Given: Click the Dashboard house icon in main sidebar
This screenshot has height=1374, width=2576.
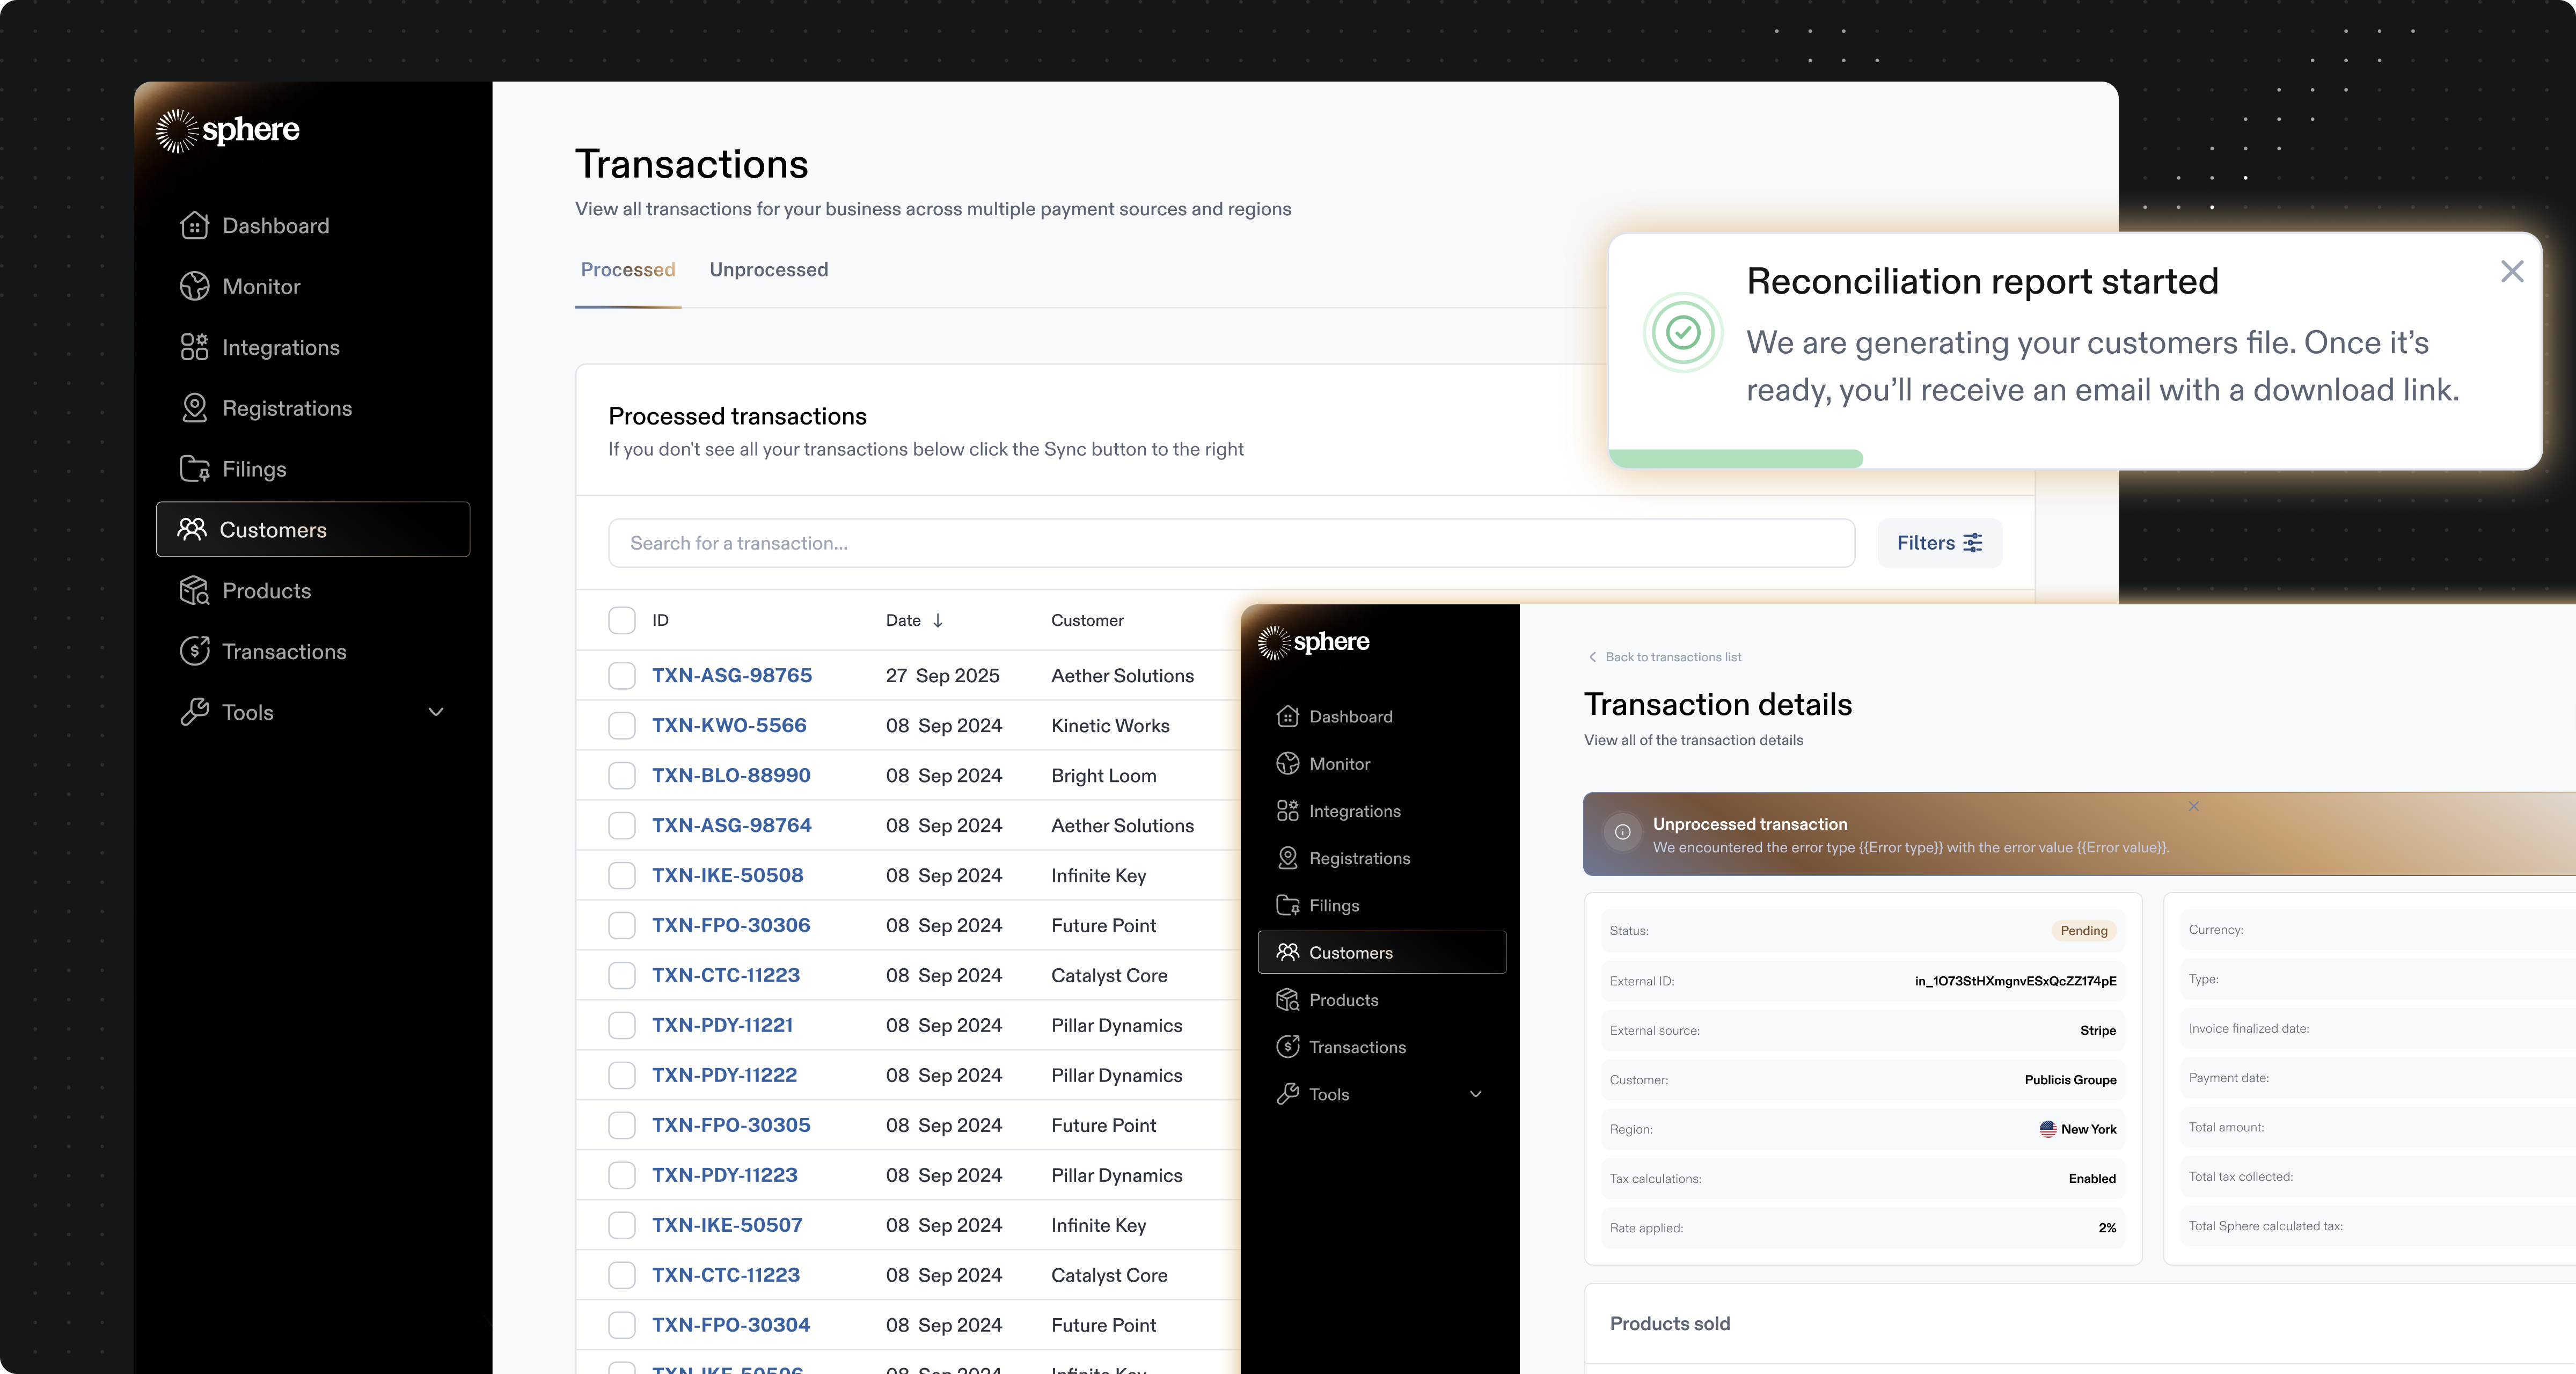Looking at the screenshot, I should coord(194,226).
